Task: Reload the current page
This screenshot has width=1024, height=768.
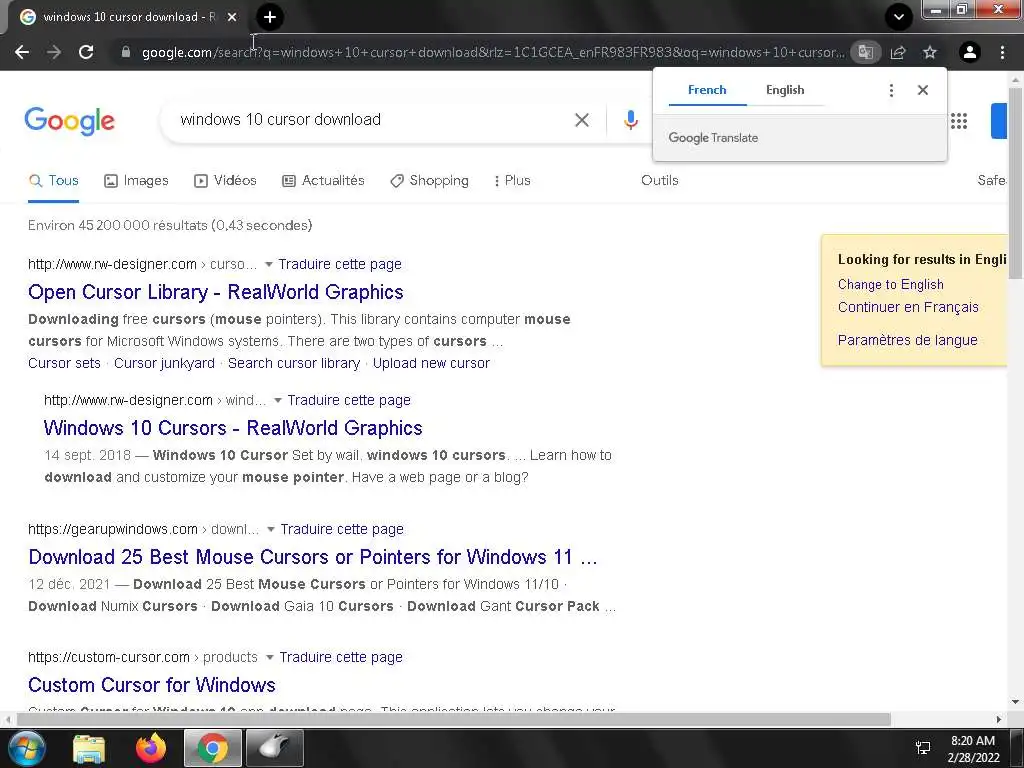Action: [x=86, y=52]
